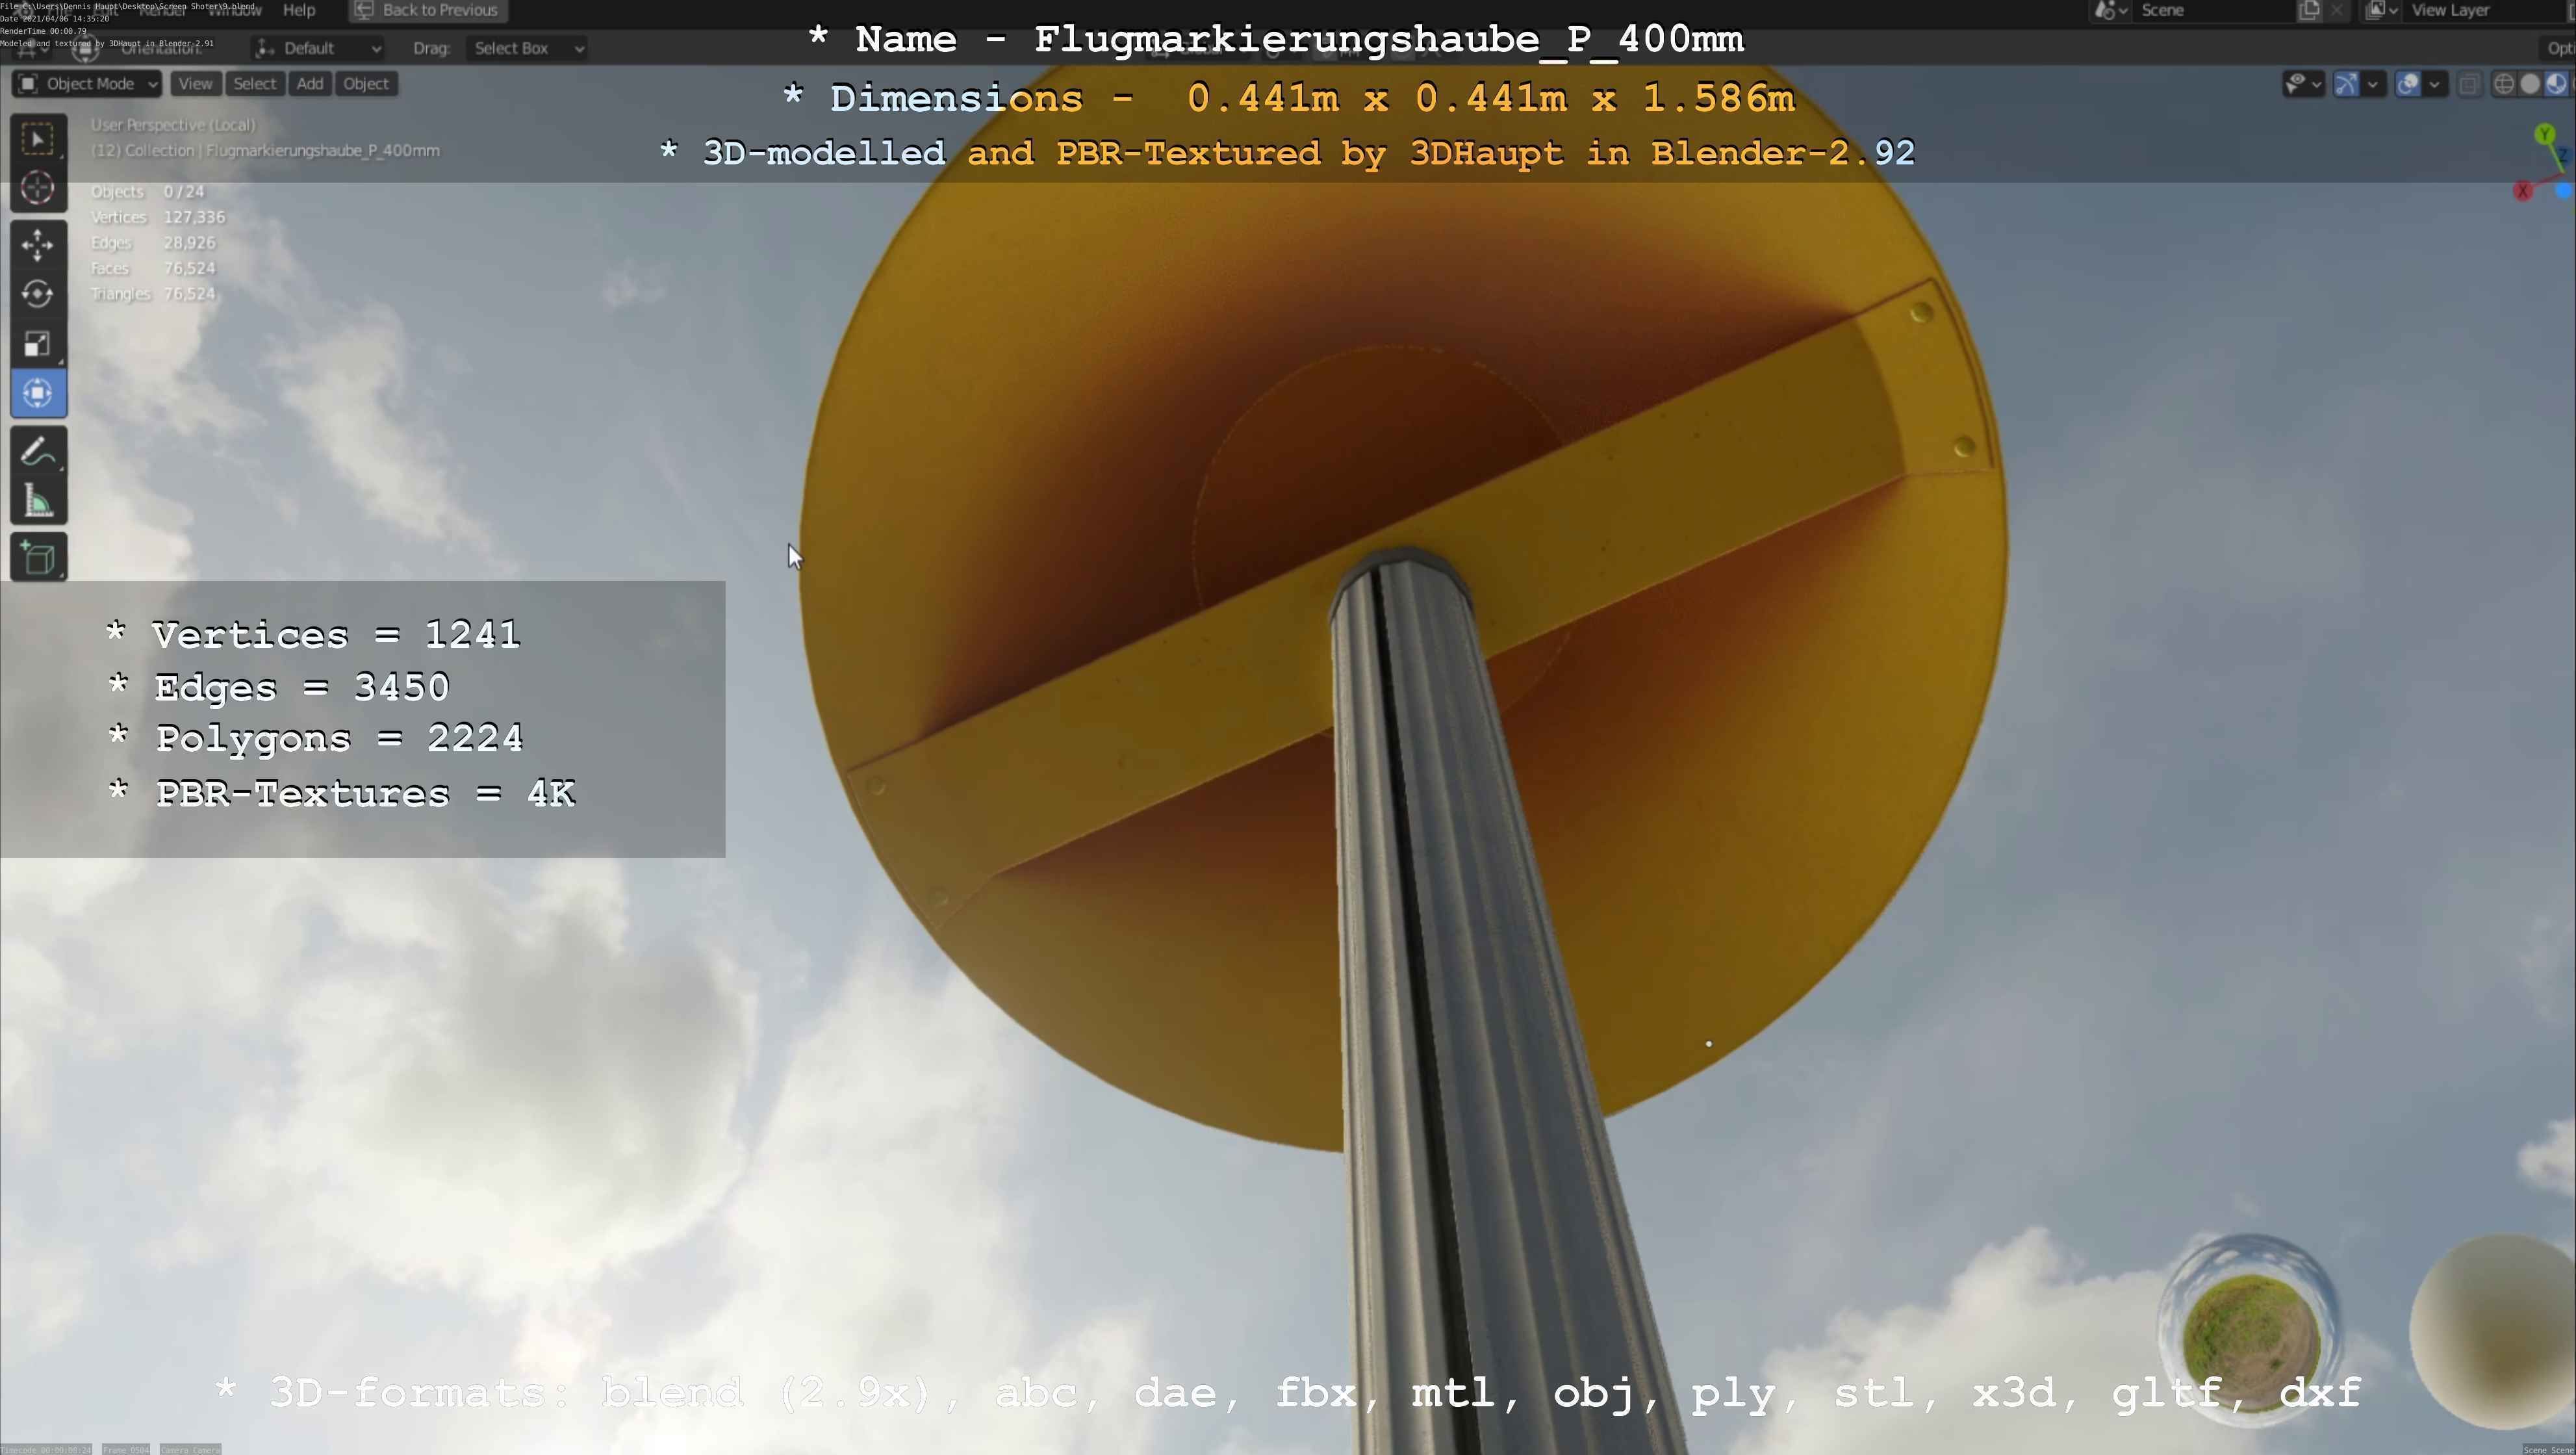Image resolution: width=2576 pixels, height=1455 pixels.
Task: Open the Add menu
Action: [x=310, y=84]
